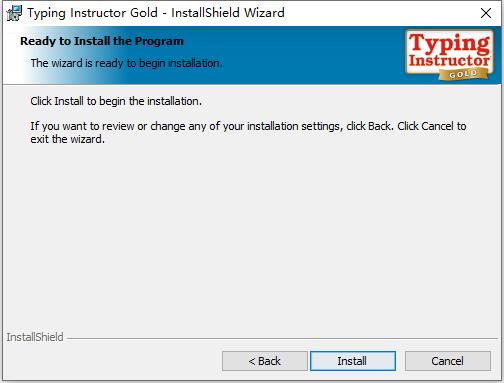The width and height of the screenshot is (504, 383).
Task: Close the InstallShield Wizard window
Action: click(x=486, y=13)
